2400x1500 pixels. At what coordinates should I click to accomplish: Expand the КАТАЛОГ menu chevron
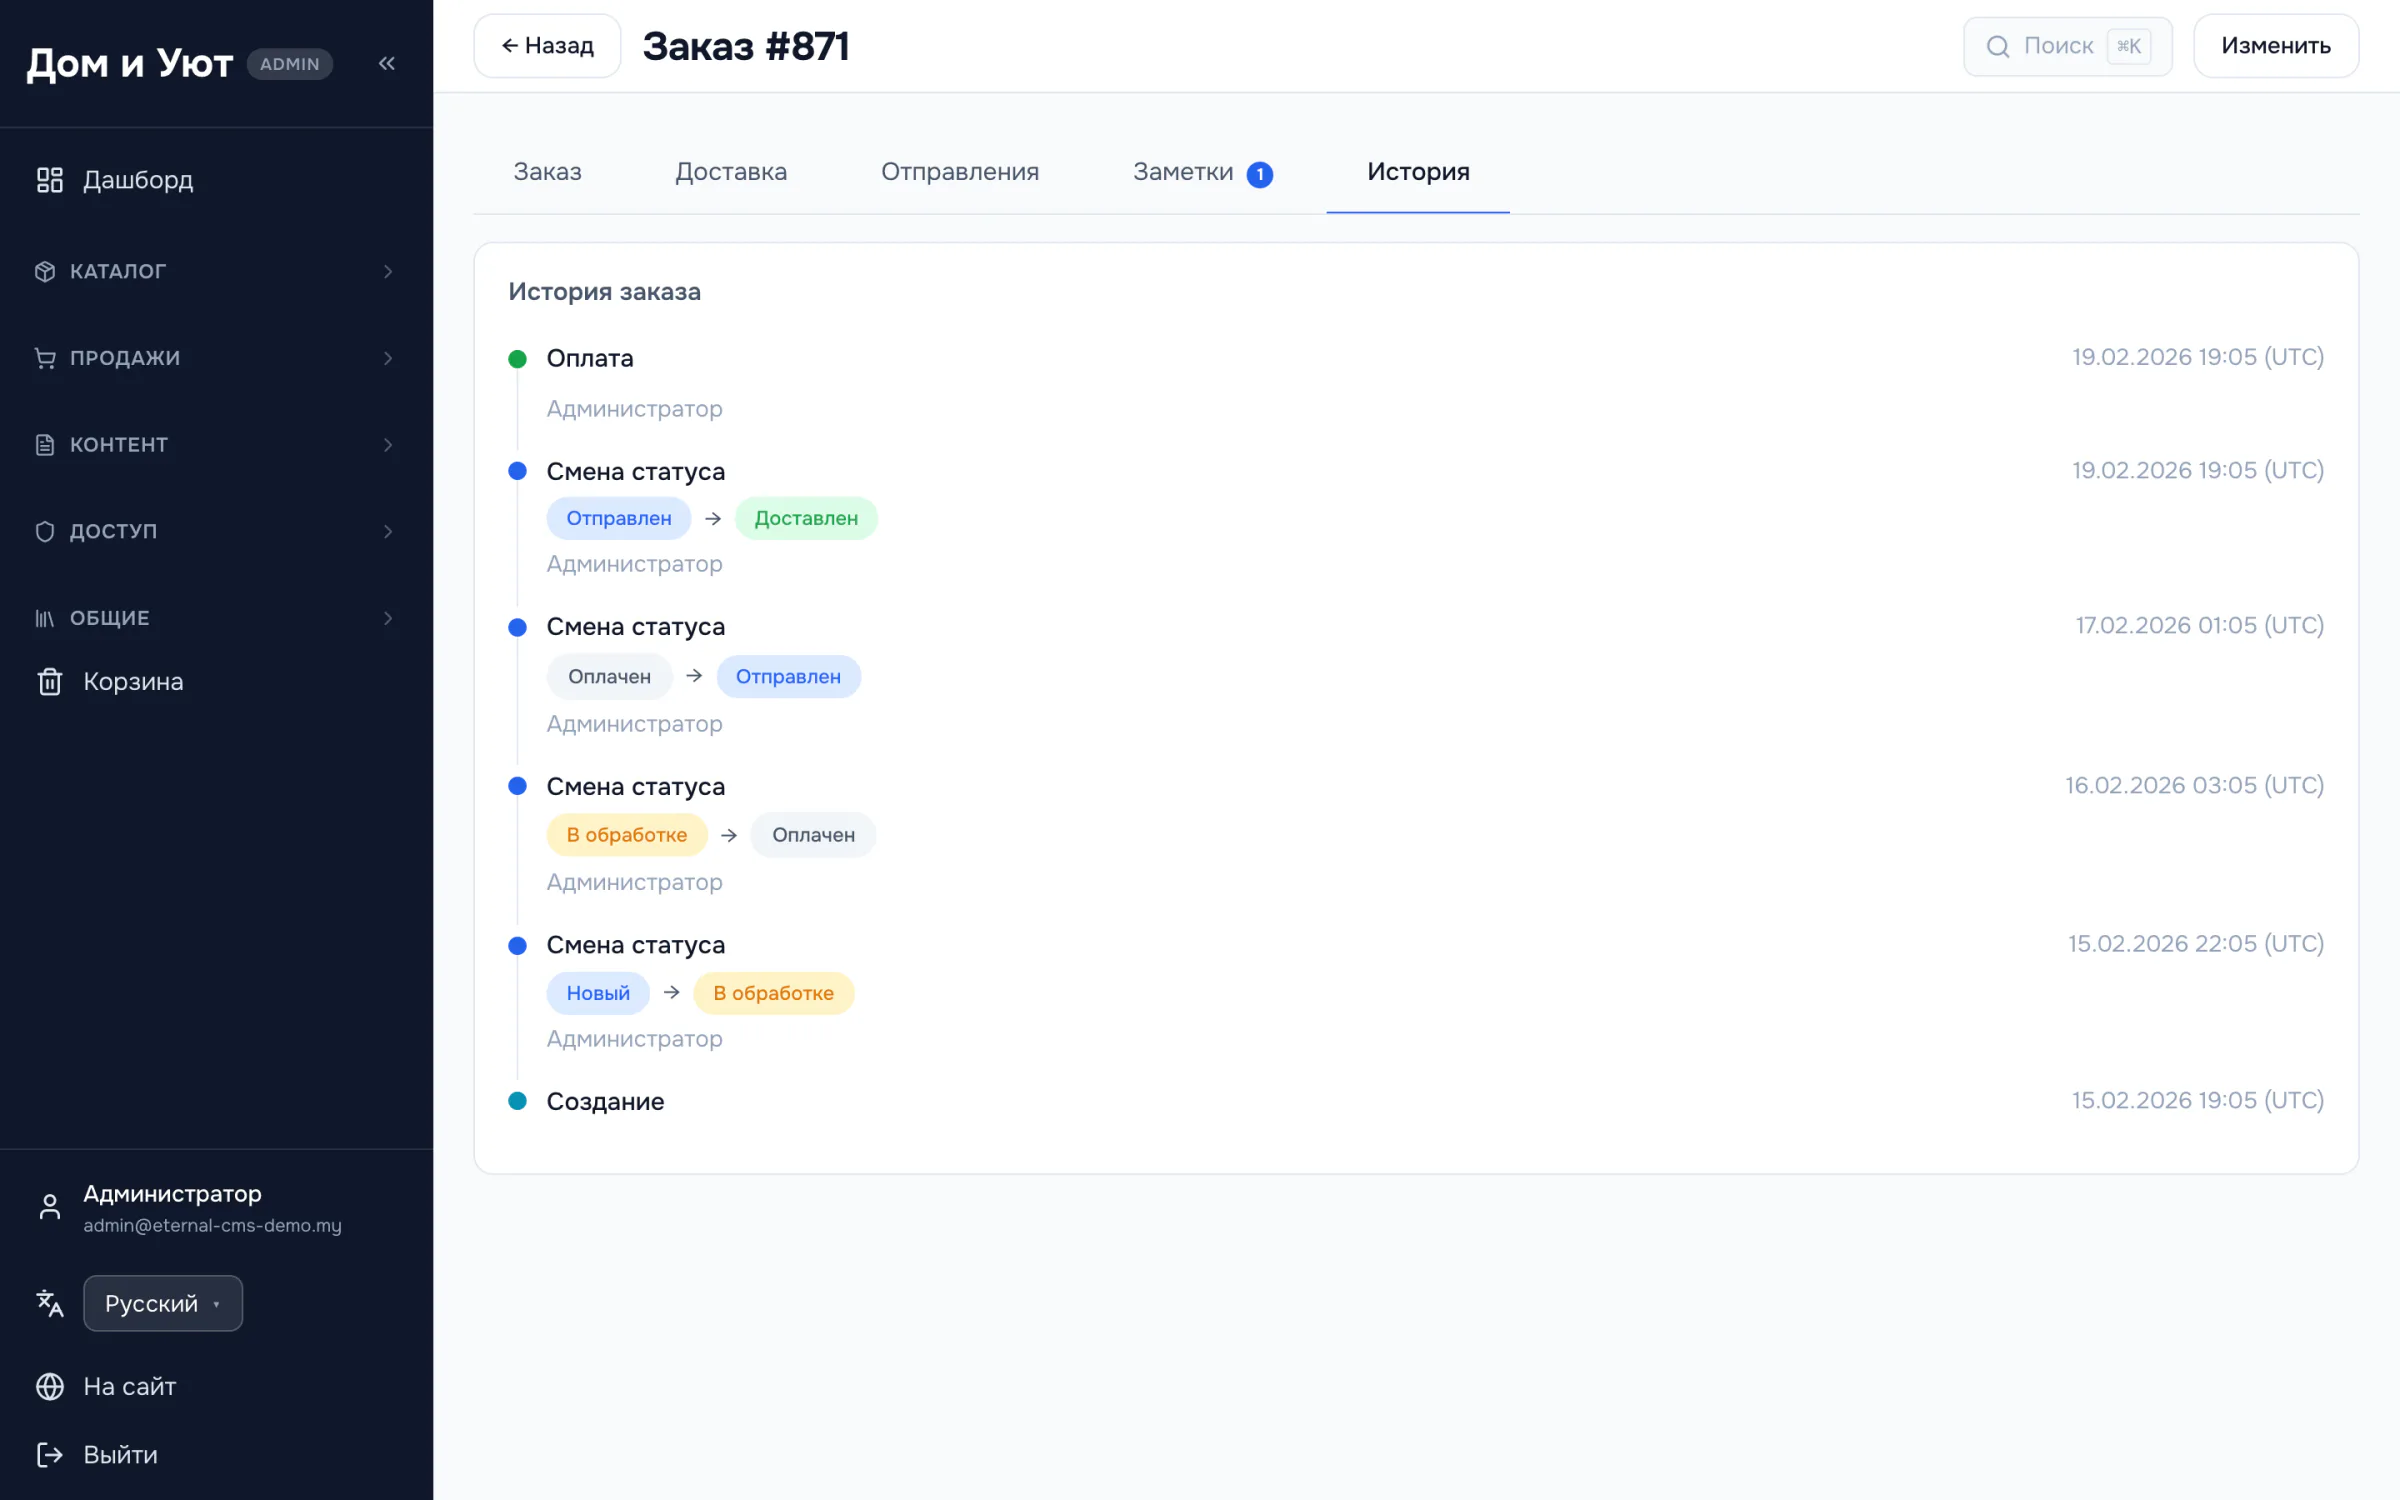(388, 271)
